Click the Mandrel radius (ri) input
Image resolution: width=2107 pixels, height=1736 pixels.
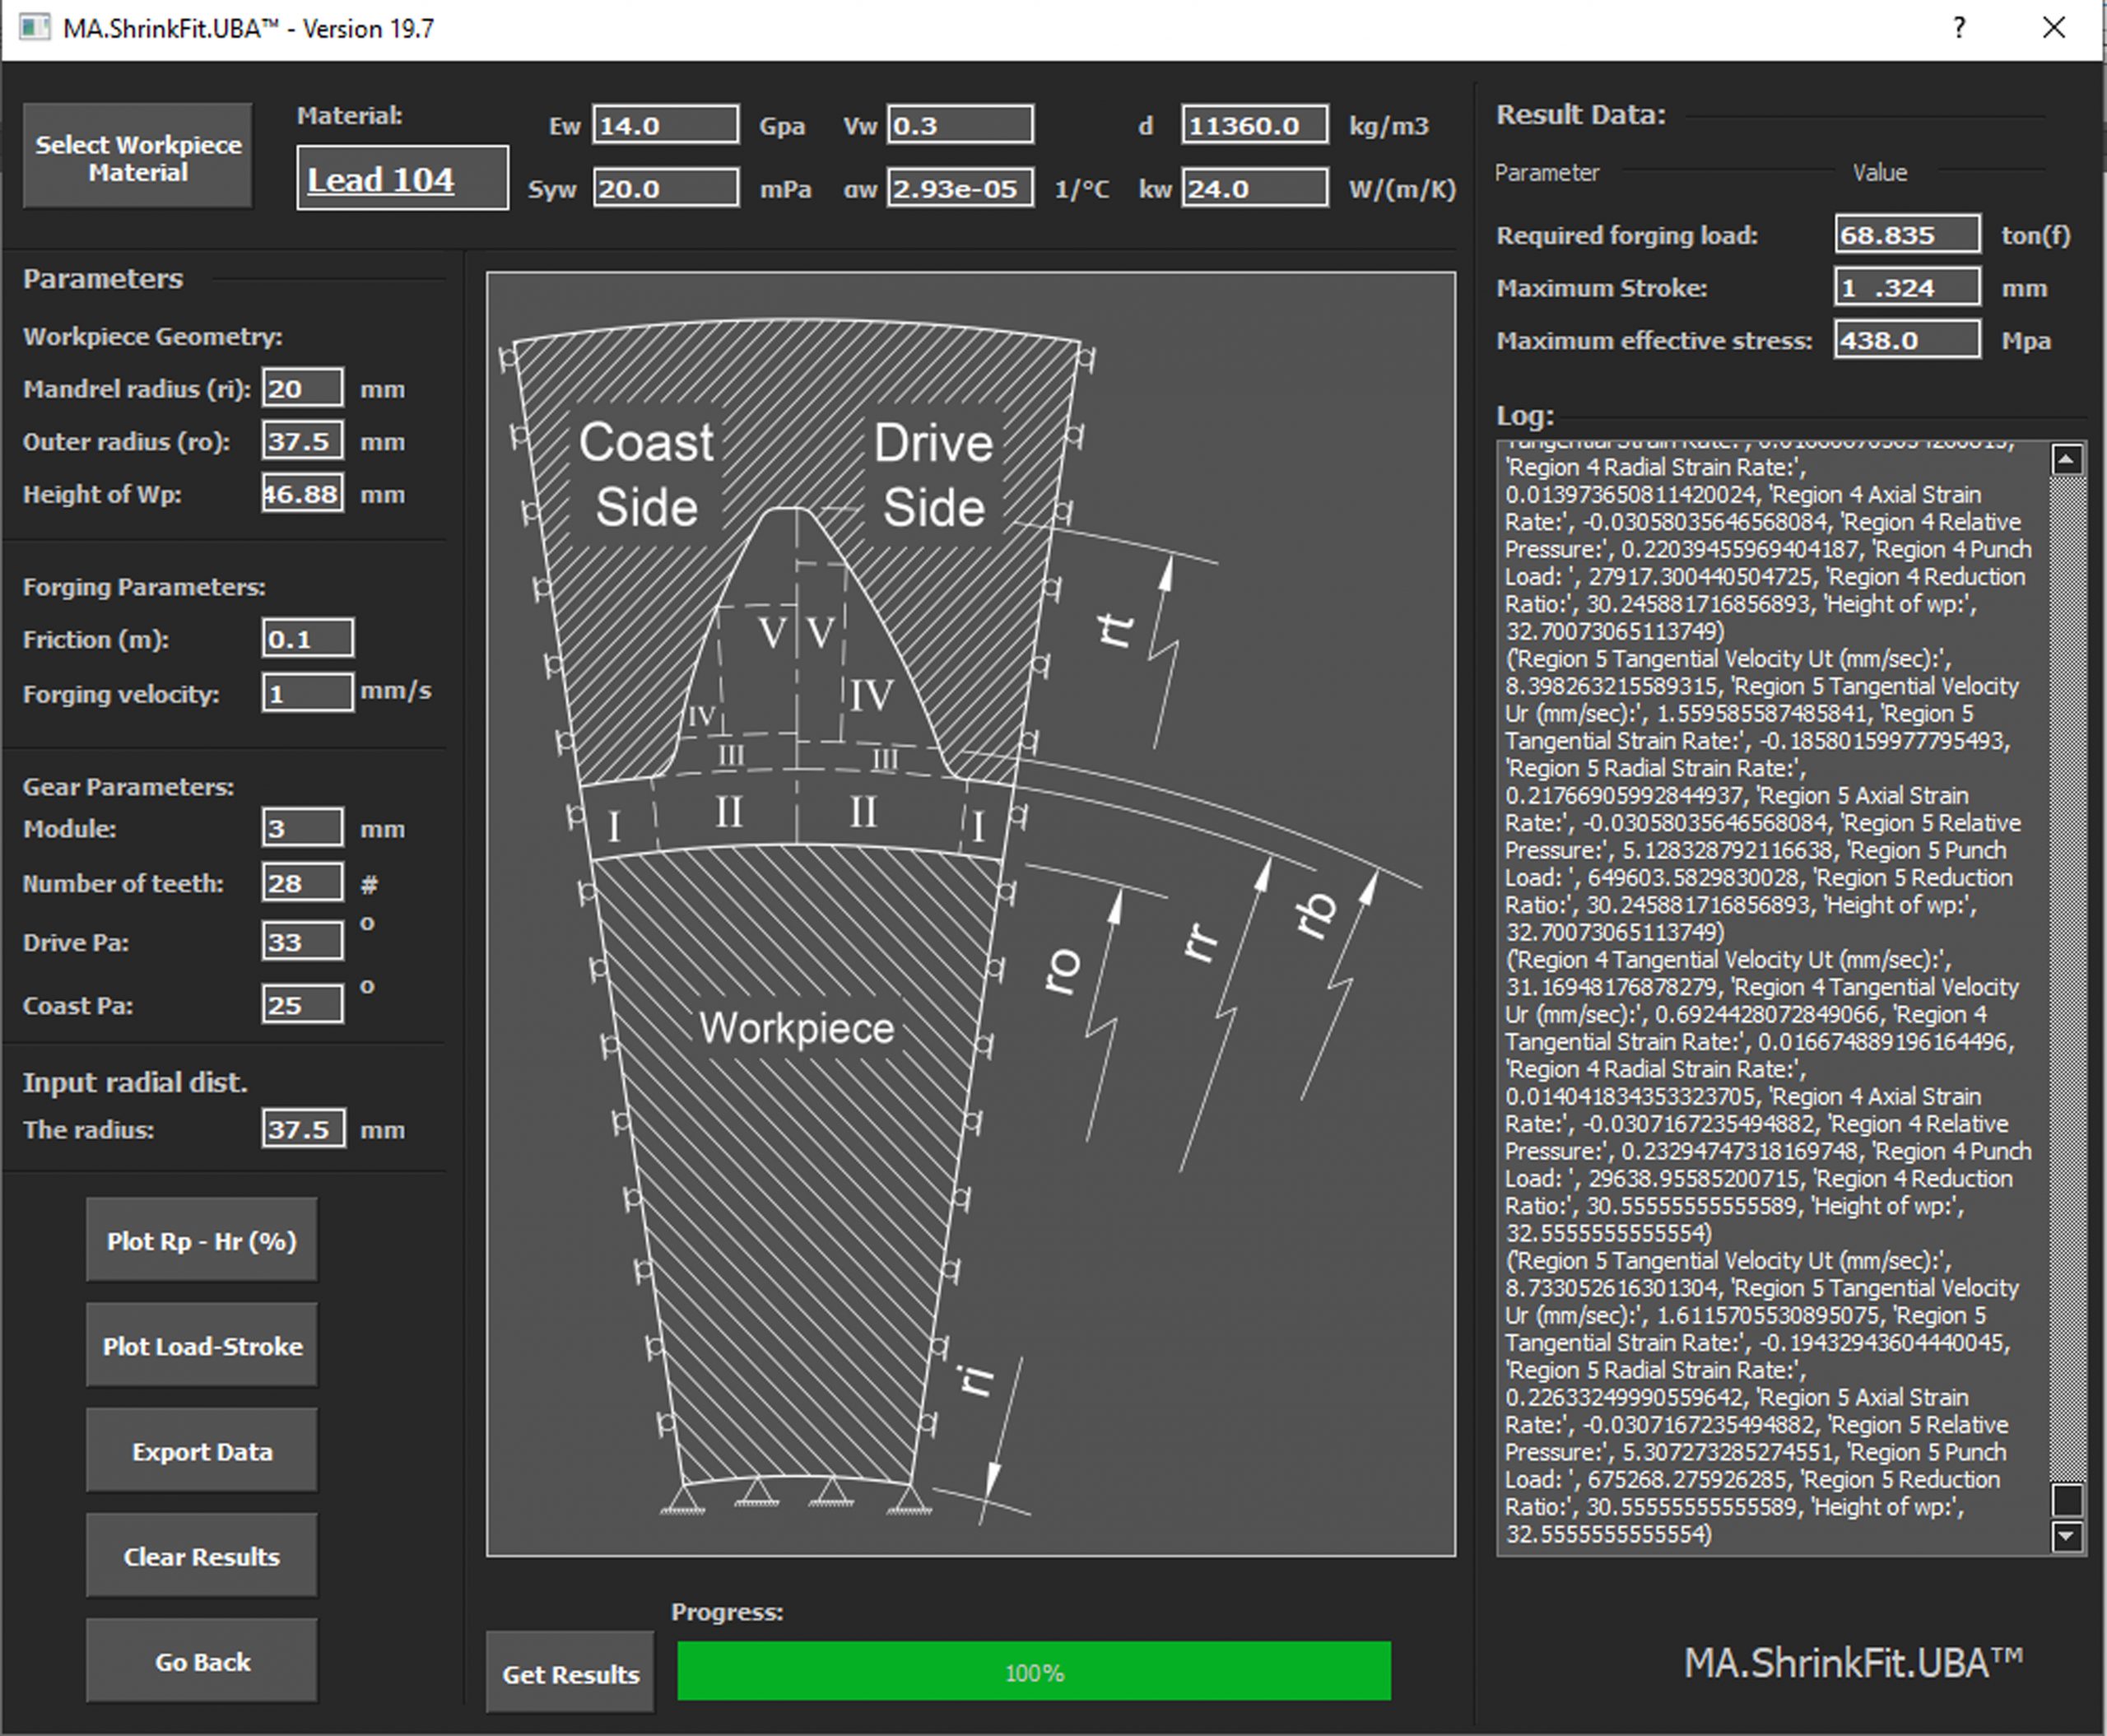click(x=303, y=388)
